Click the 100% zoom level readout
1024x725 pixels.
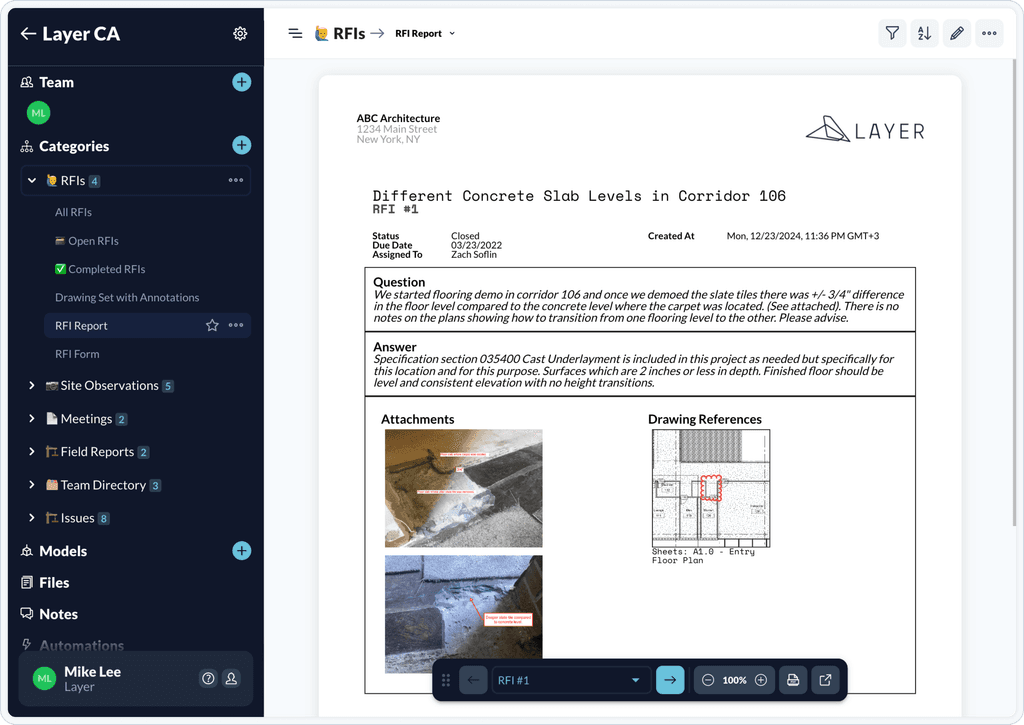coord(734,680)
